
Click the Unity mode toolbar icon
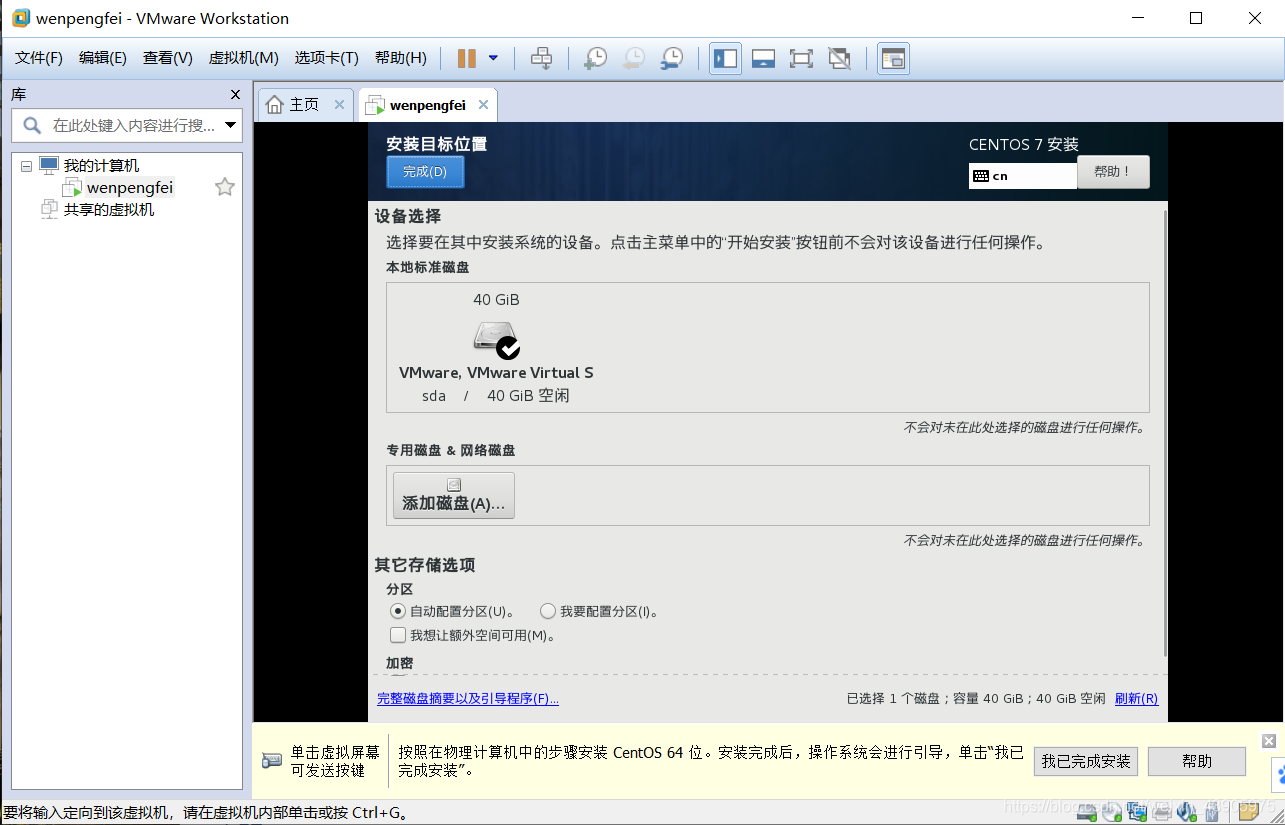[x=840, y=58]
